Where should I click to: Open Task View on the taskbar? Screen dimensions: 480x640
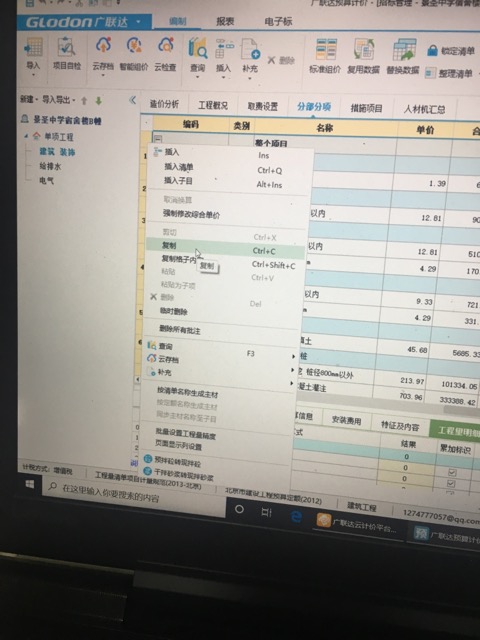[266, 512]
